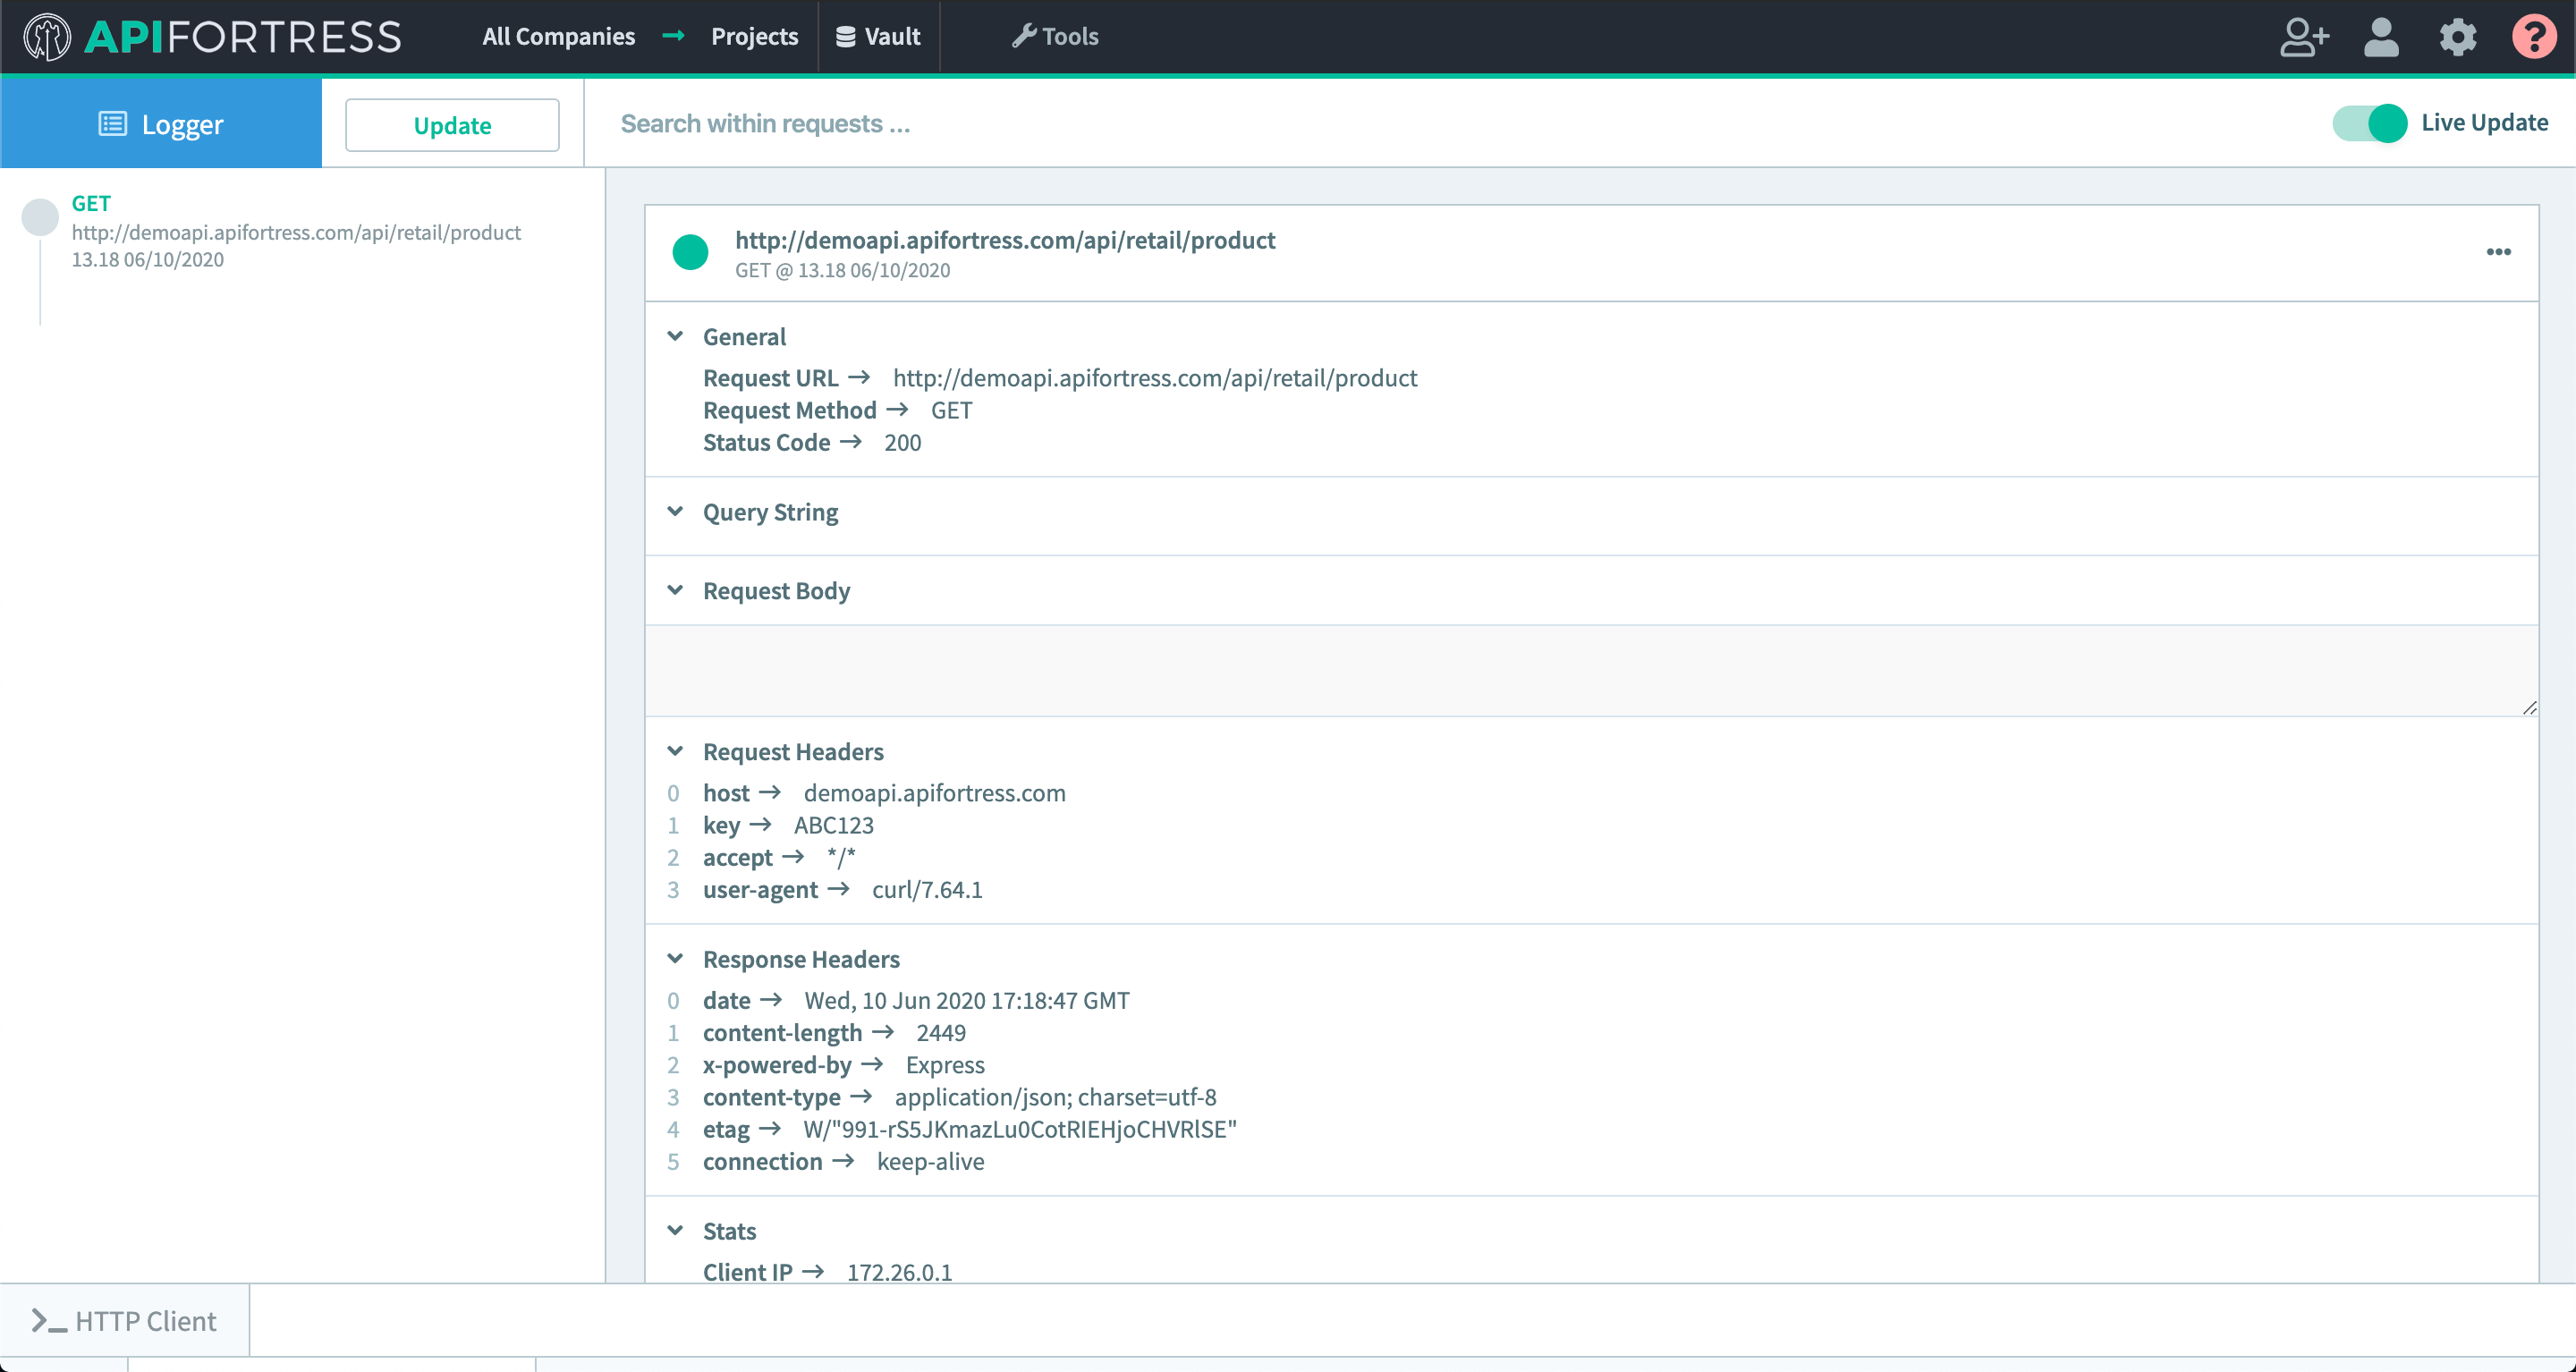Image resolution: width=2576 pixels, height=1372 pixels.
Task: Toggle the Live Update switch
Action: (2370, 123)
